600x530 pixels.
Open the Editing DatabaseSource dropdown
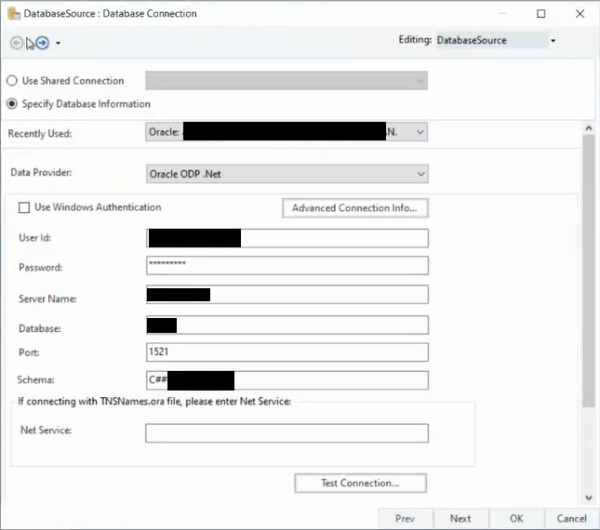pos(552,41)
